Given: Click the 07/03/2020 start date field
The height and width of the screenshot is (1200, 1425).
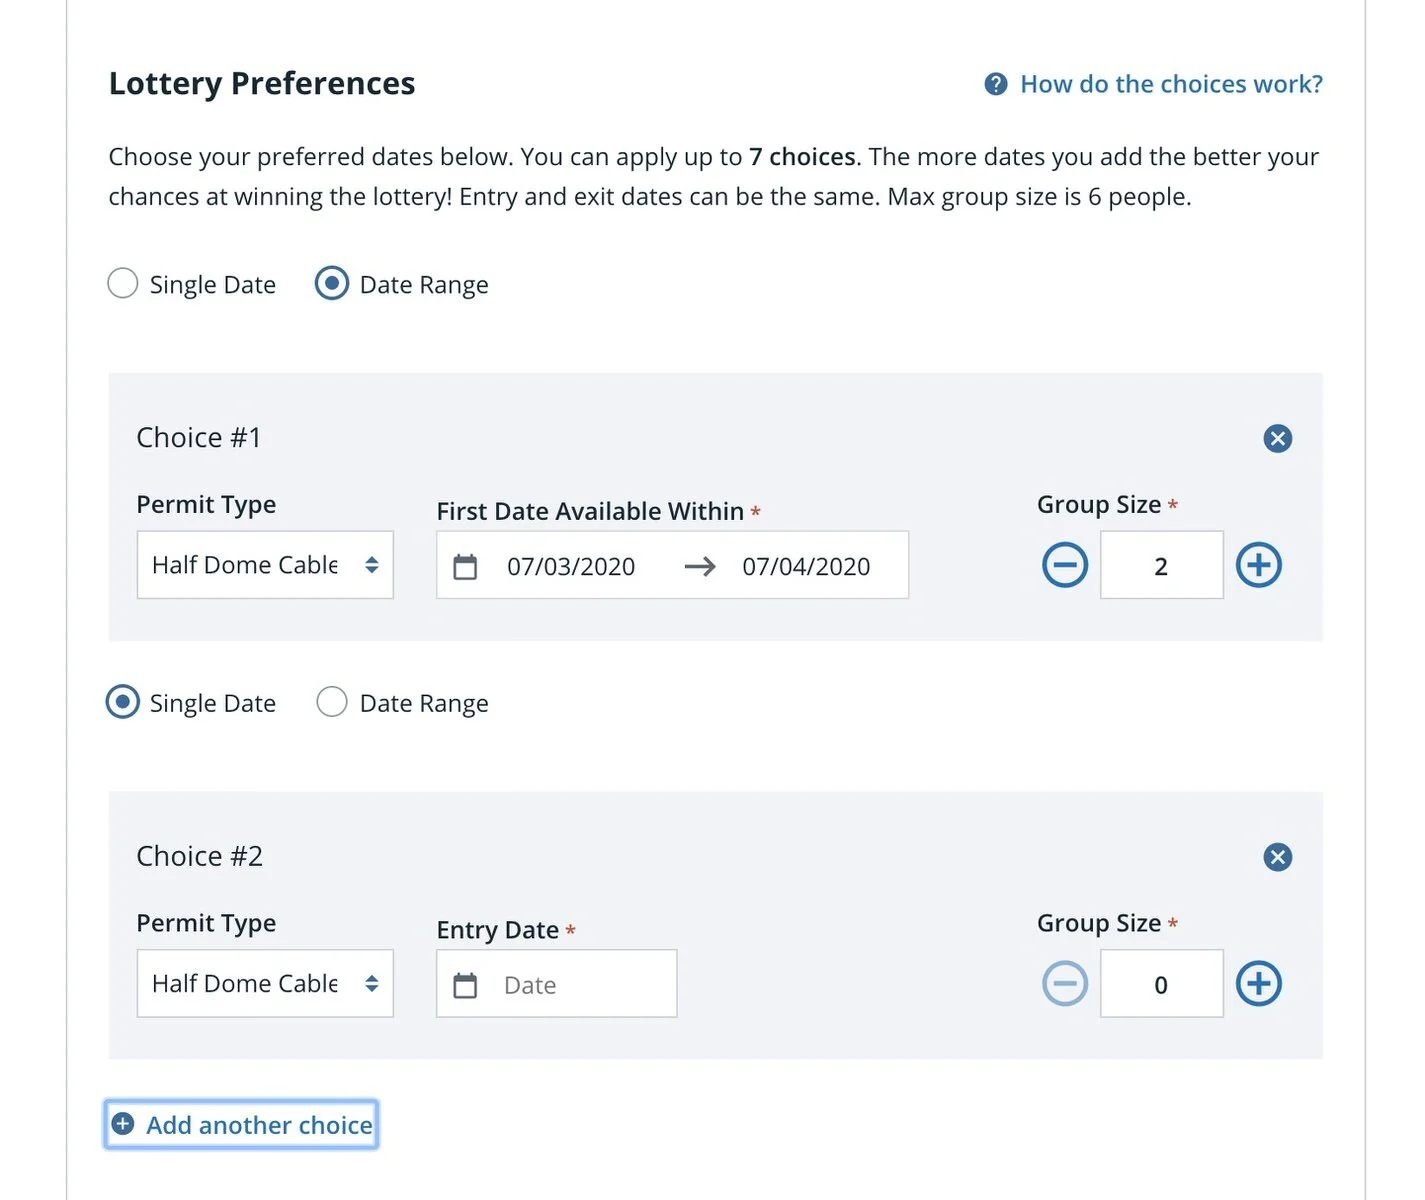Looking at the screenshot, I should click(x=571, y=567).
